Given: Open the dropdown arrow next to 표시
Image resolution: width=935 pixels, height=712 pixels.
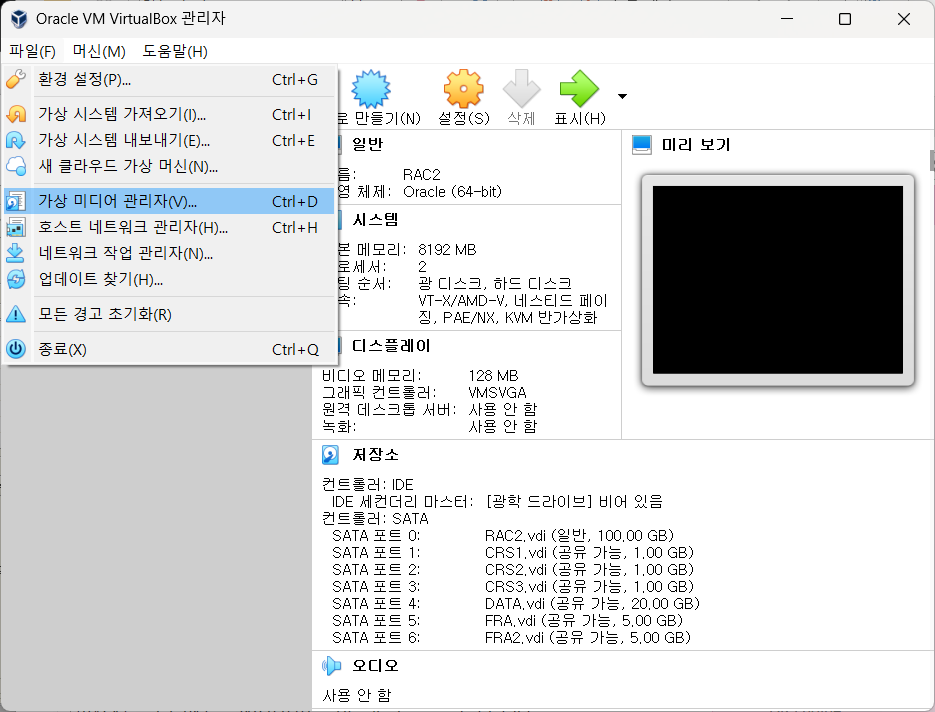Looking at the screenshot, I should pyautogui.click(x=623, y=96).
